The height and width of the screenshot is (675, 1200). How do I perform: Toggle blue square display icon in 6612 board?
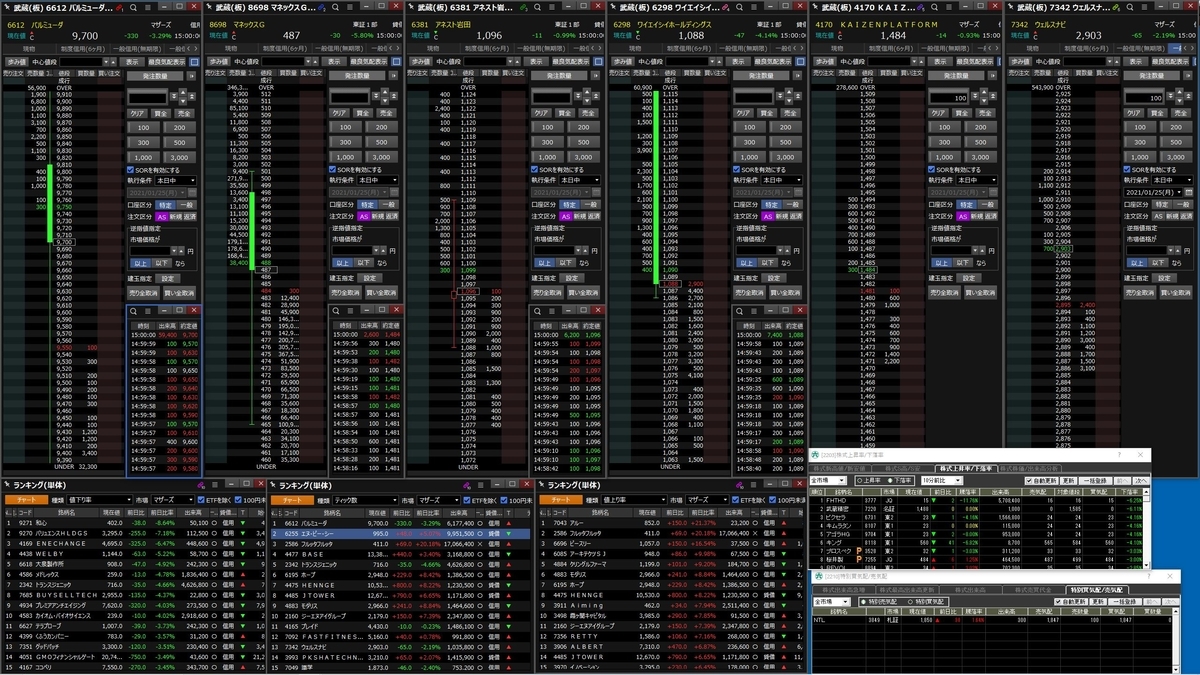pos(194,62)
